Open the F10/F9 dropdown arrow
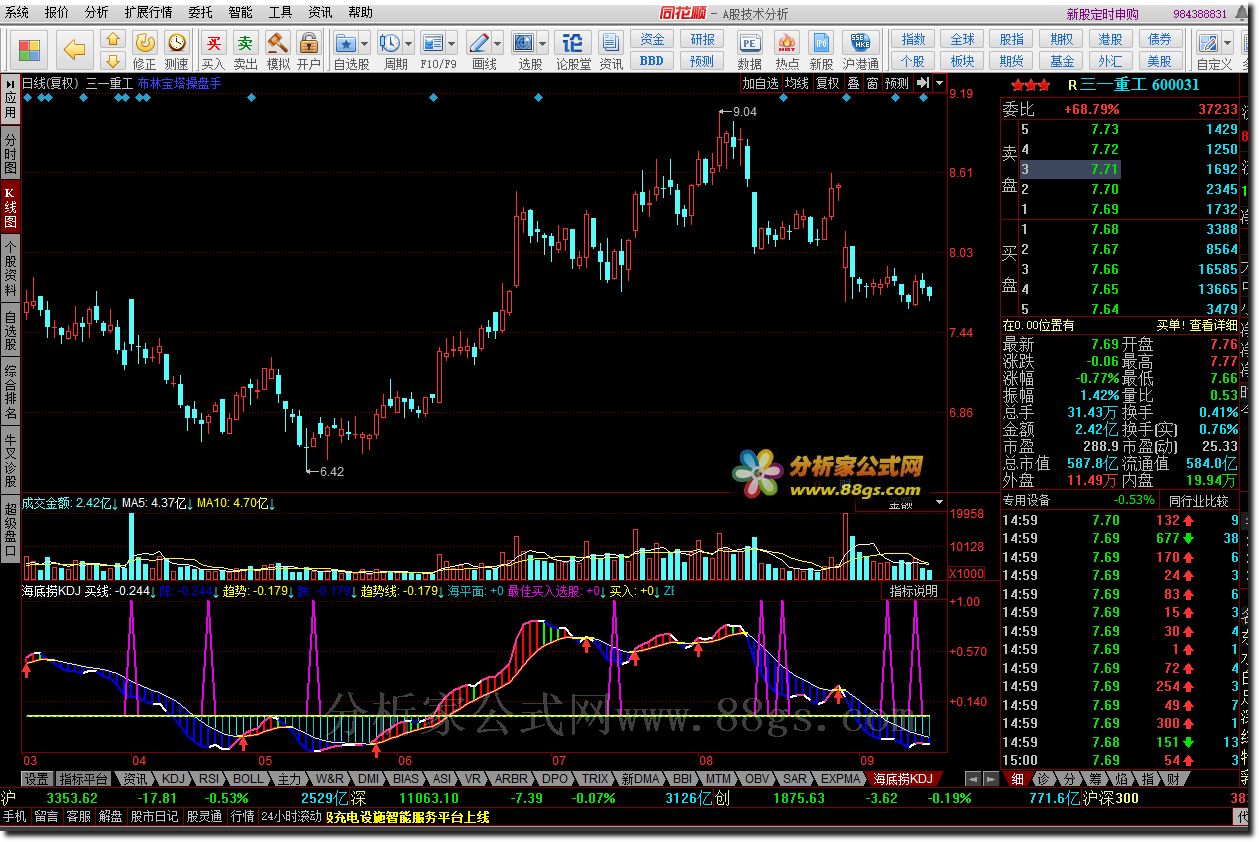Viewport: 1260px width, 842px height. [452, 43]
